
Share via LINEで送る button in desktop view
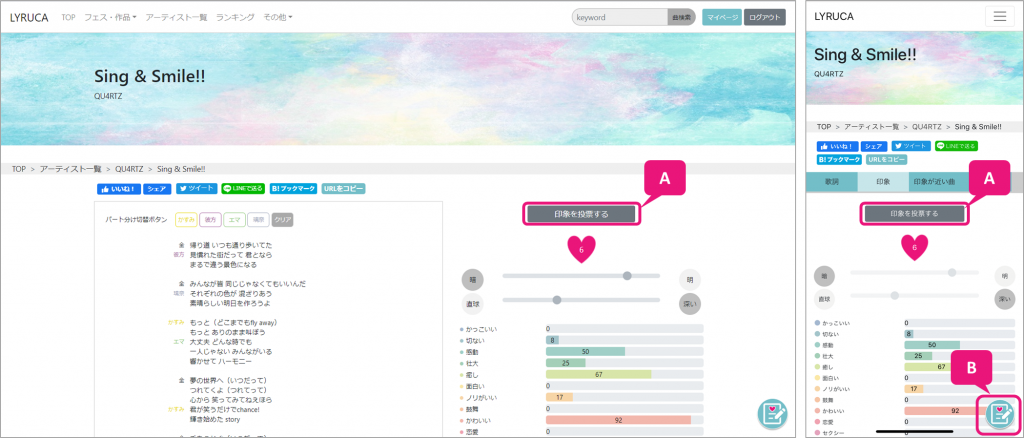click(x=243, y=188)
